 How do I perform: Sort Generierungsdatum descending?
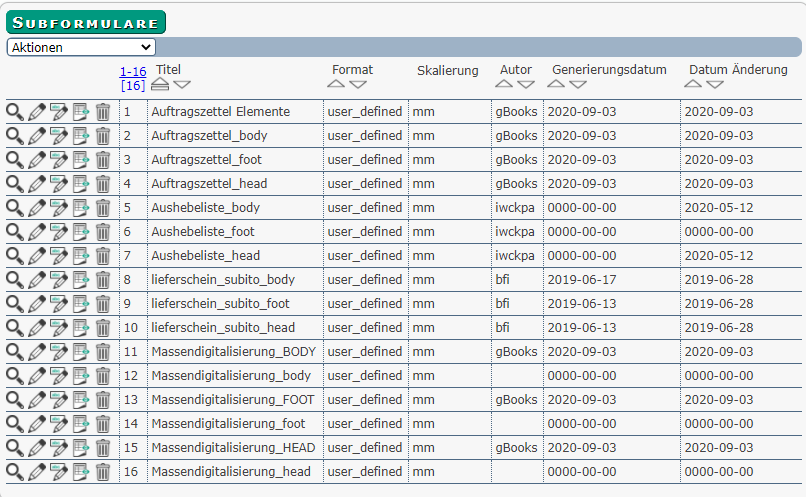578,84
